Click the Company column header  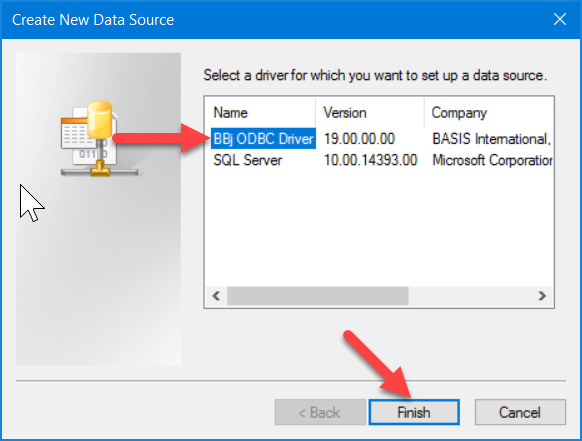coord(489,112)
